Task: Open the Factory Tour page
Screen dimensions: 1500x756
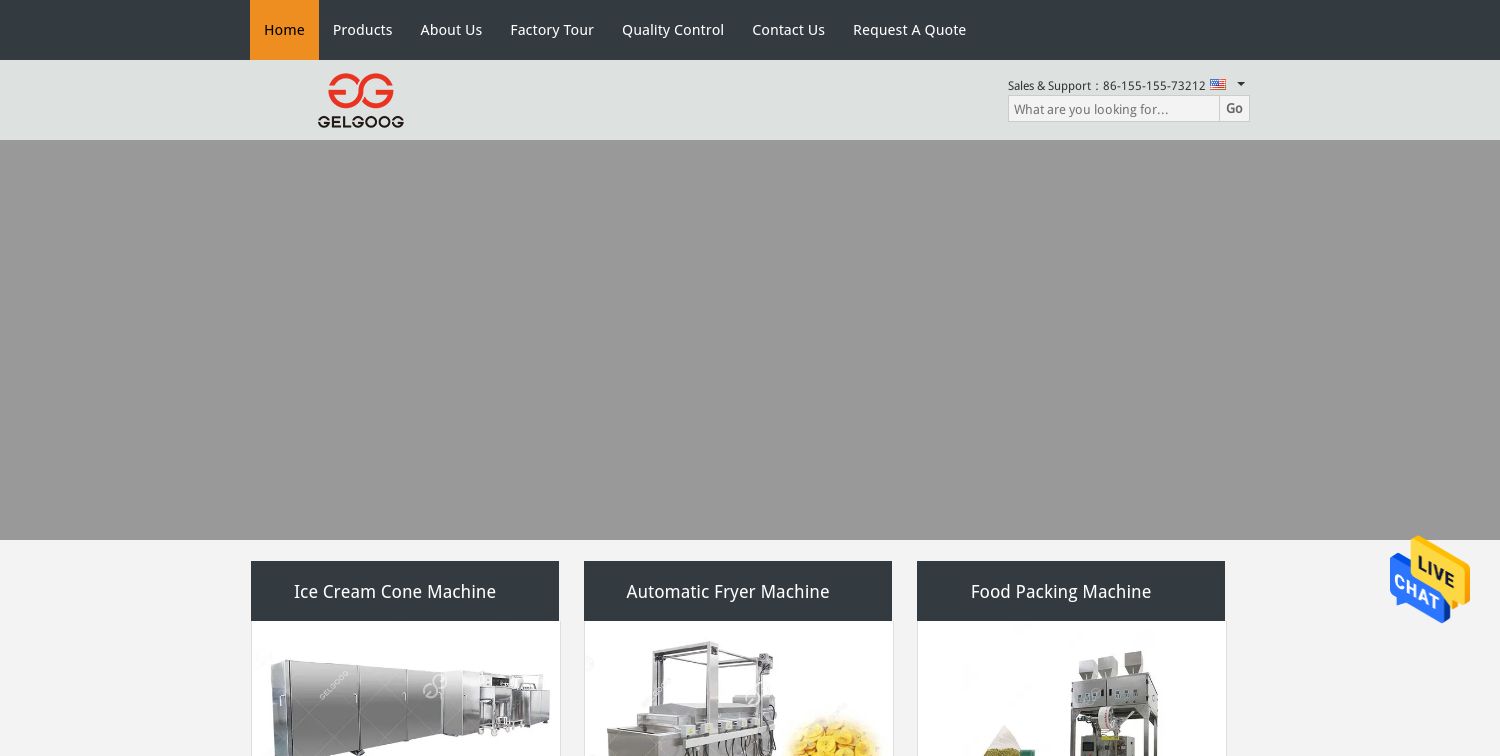Action: coord(552,30)
